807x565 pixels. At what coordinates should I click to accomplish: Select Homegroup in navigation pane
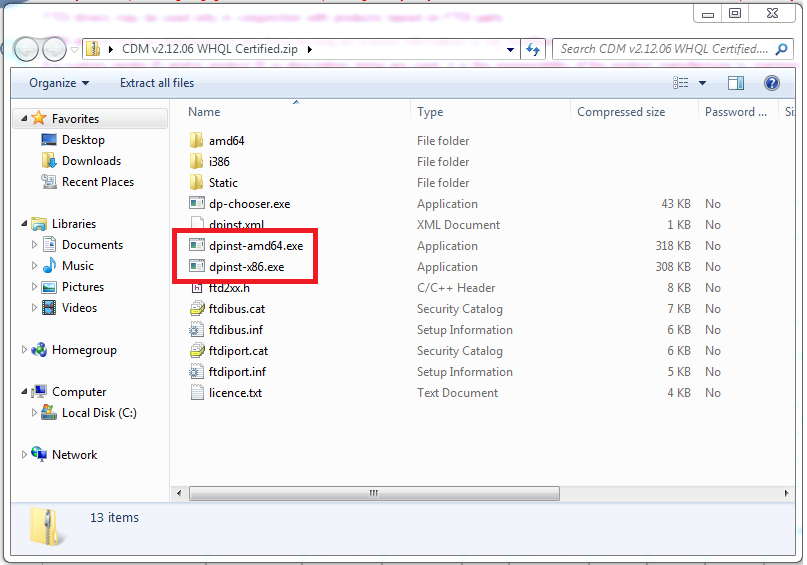coord(84,349)
